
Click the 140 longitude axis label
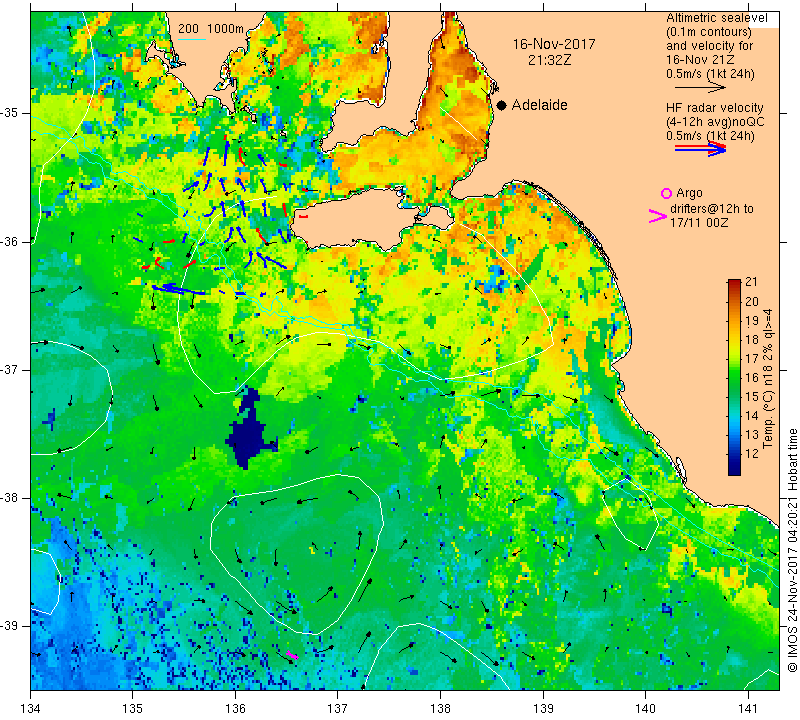pos(645,709)
